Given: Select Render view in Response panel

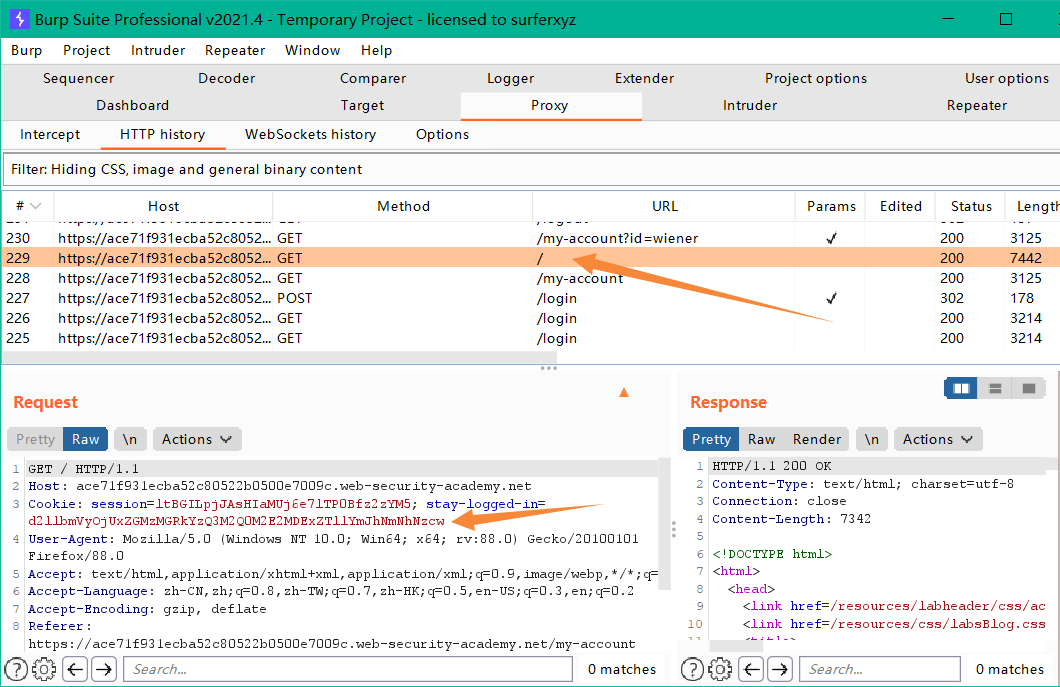Looking at the screenshot, I should point(817,439).
